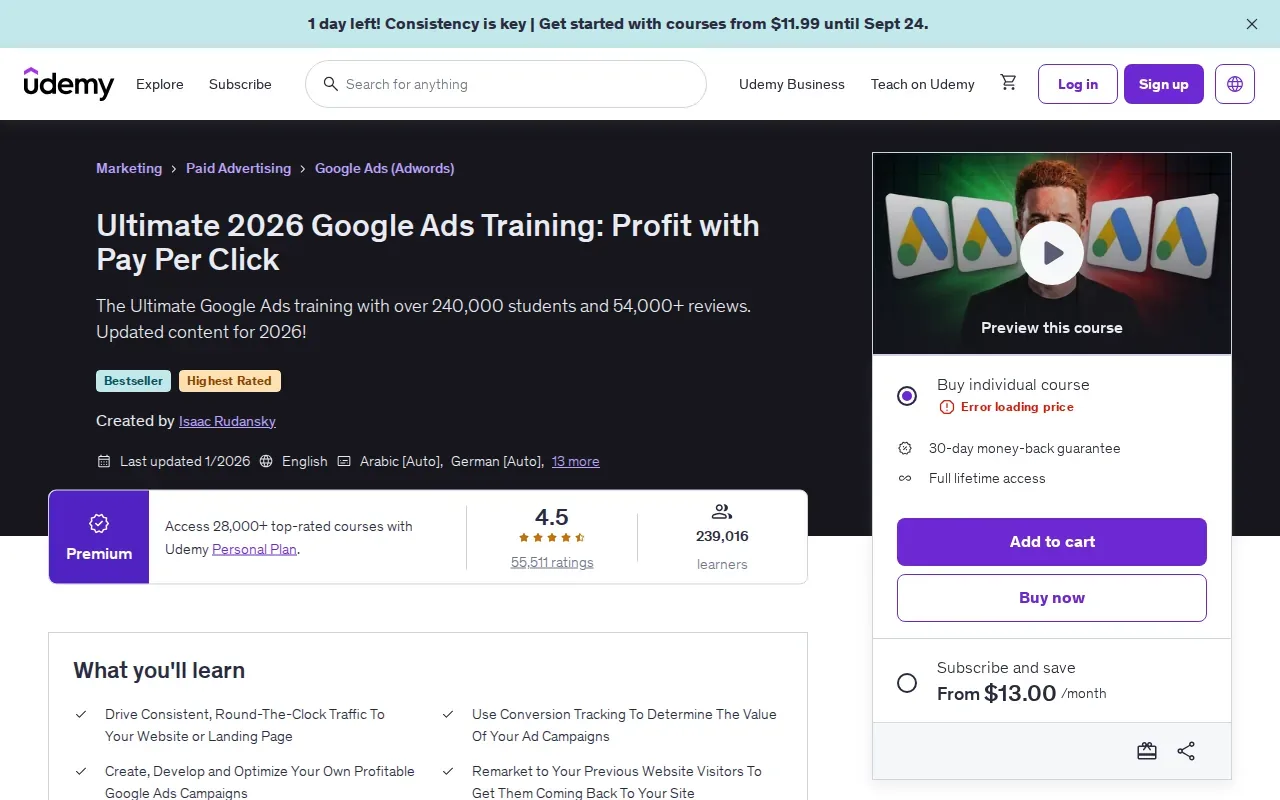Image resolution: width=1280 pixels, height=800 pixels.
Task: Click the money-back guarantee icon
Action: pos(905,448)
